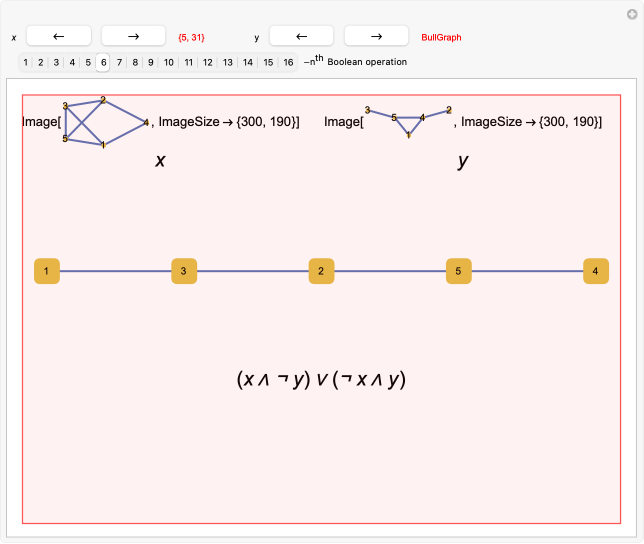Select Boolean operation number 4
Screen dimensions: 644x544
(x=72, y=62)
